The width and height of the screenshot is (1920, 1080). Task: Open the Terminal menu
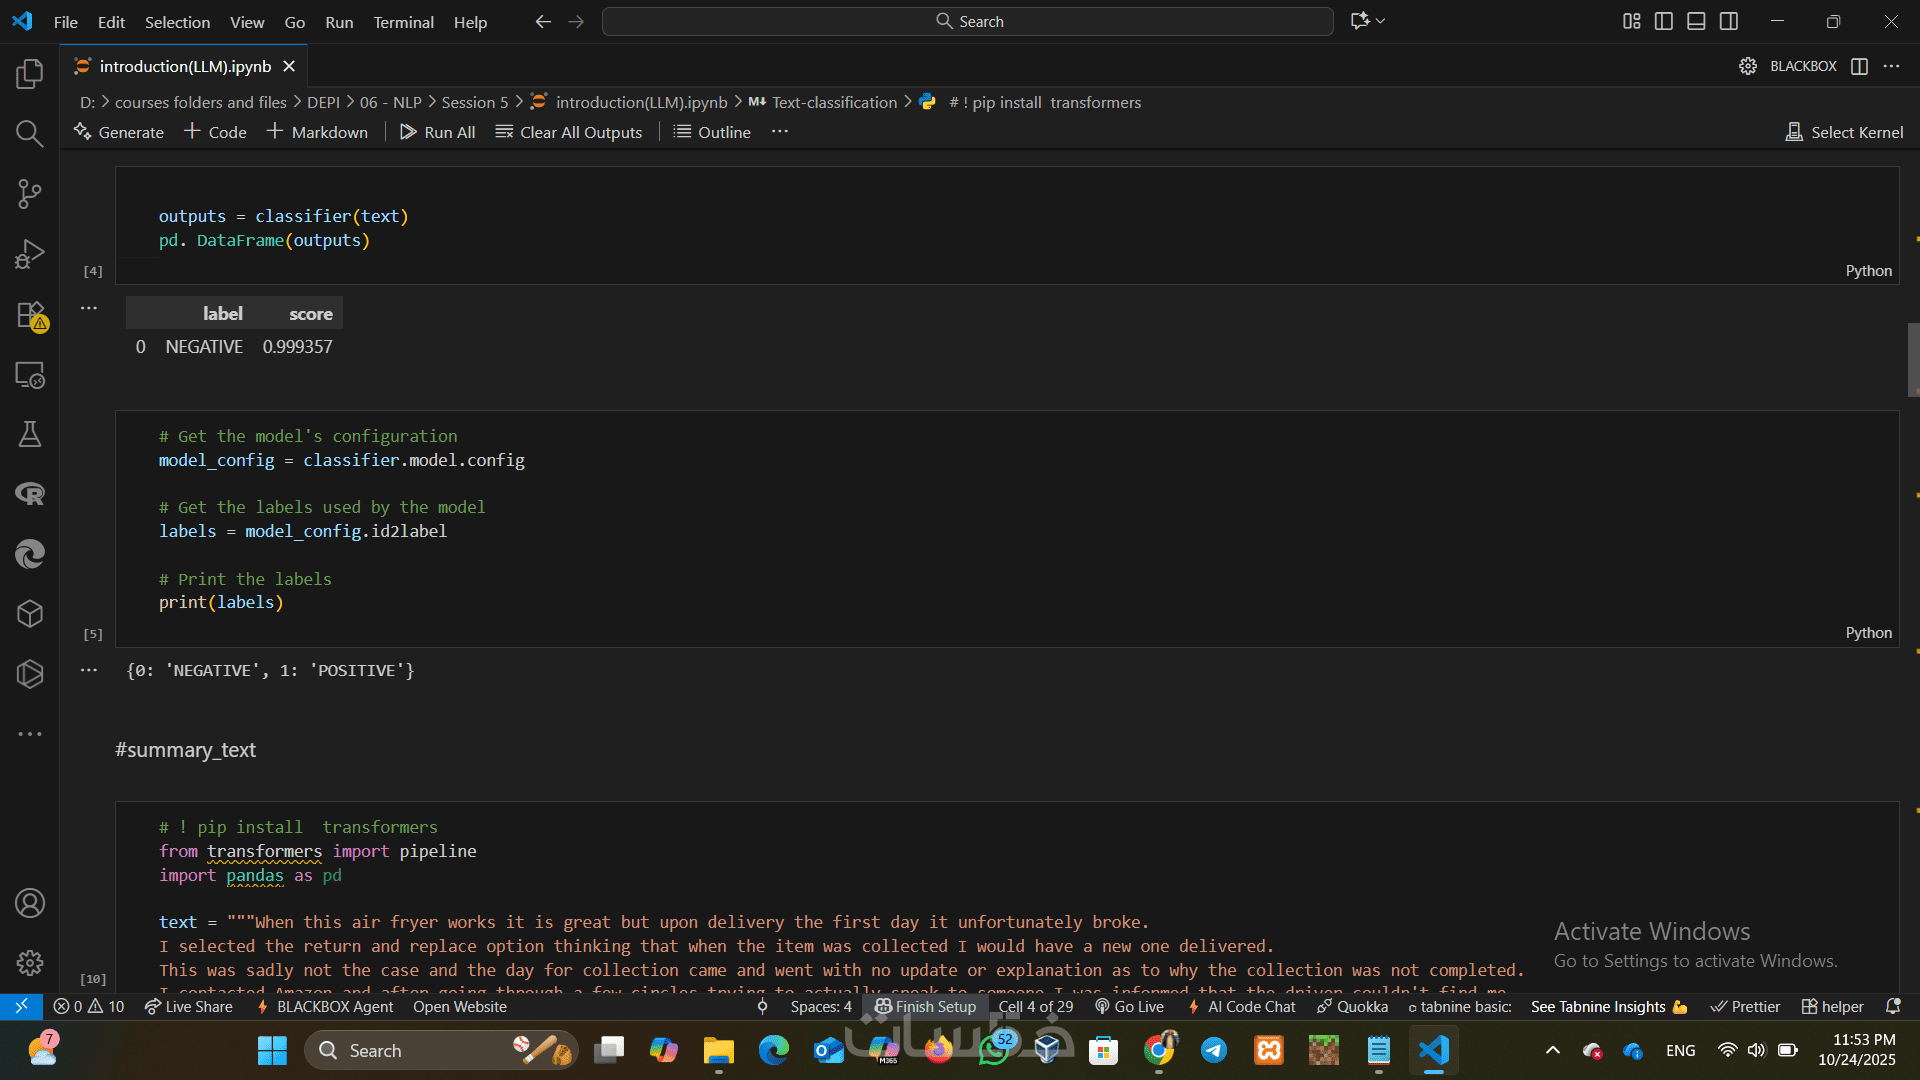[403, 22]
